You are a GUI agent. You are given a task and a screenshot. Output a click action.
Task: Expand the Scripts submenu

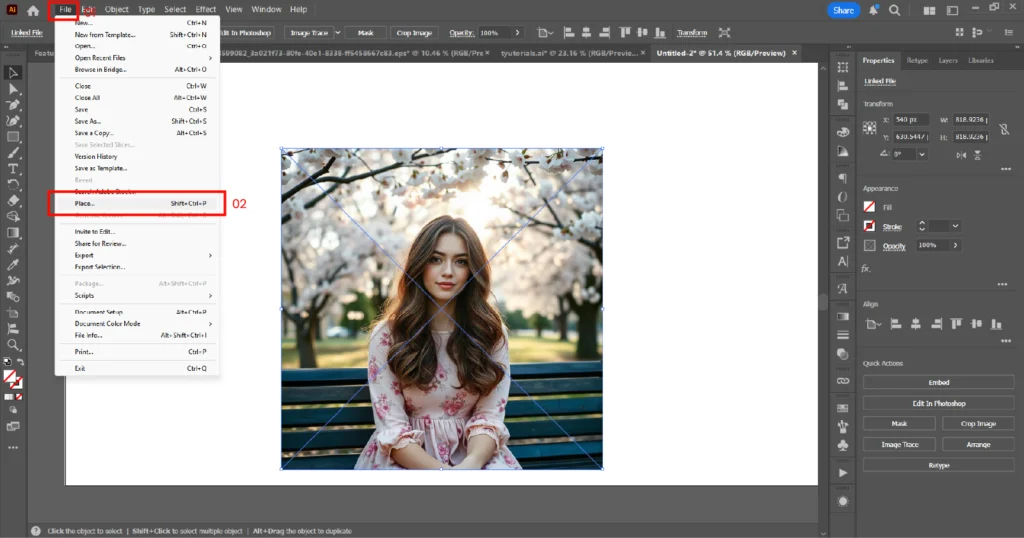tap(137, 296)
